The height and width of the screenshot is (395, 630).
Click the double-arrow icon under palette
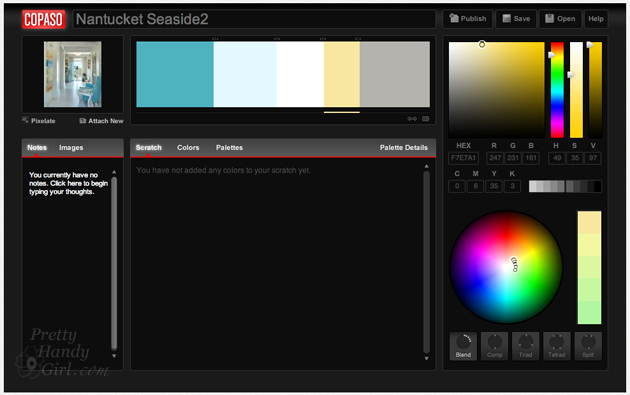coord(412,119)
